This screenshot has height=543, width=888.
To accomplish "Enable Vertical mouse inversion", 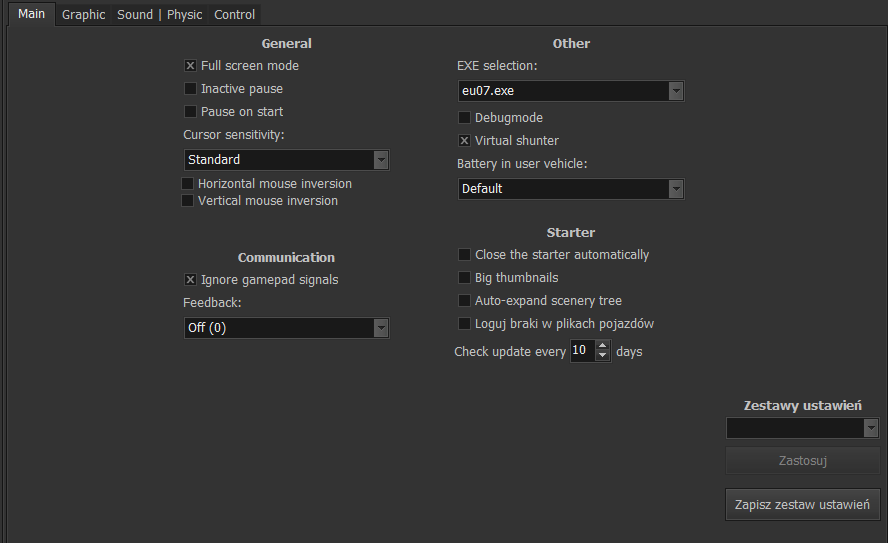I will click(188, 201).
